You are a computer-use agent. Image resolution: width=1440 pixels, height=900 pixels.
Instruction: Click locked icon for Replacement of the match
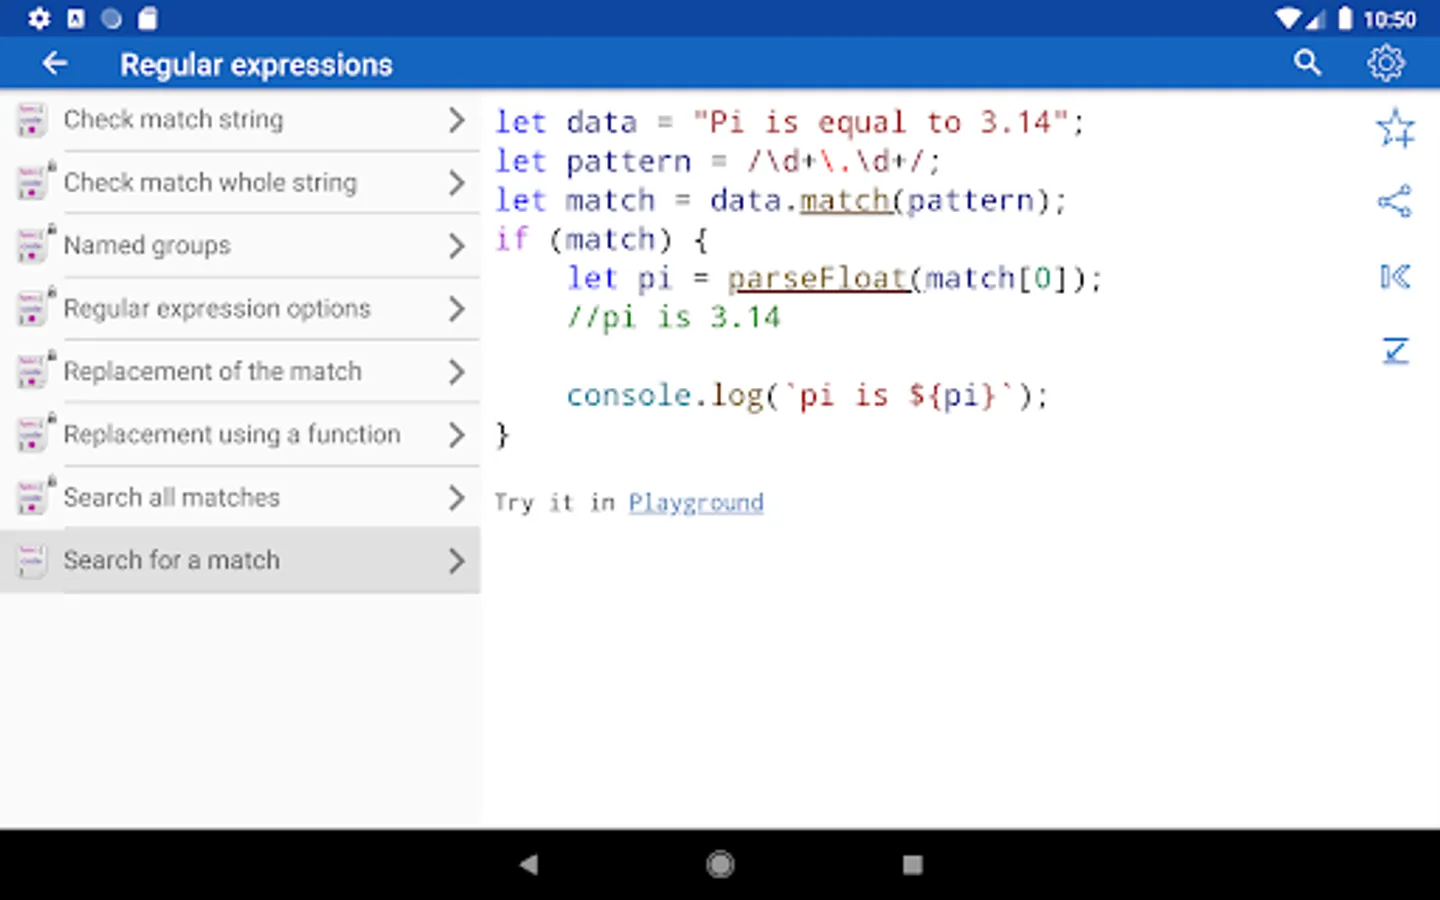tap(35, 370)
